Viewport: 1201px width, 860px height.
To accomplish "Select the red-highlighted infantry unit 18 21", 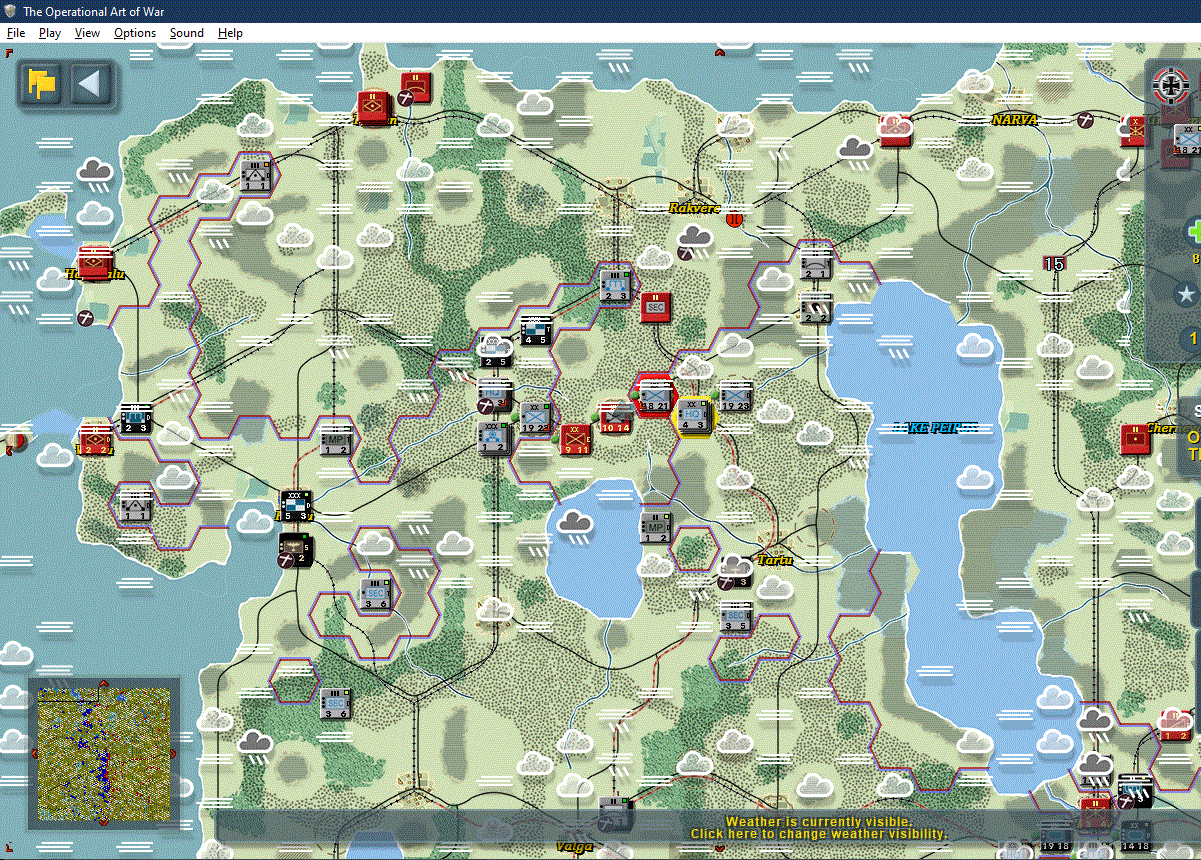I will [x=655, y=396].
